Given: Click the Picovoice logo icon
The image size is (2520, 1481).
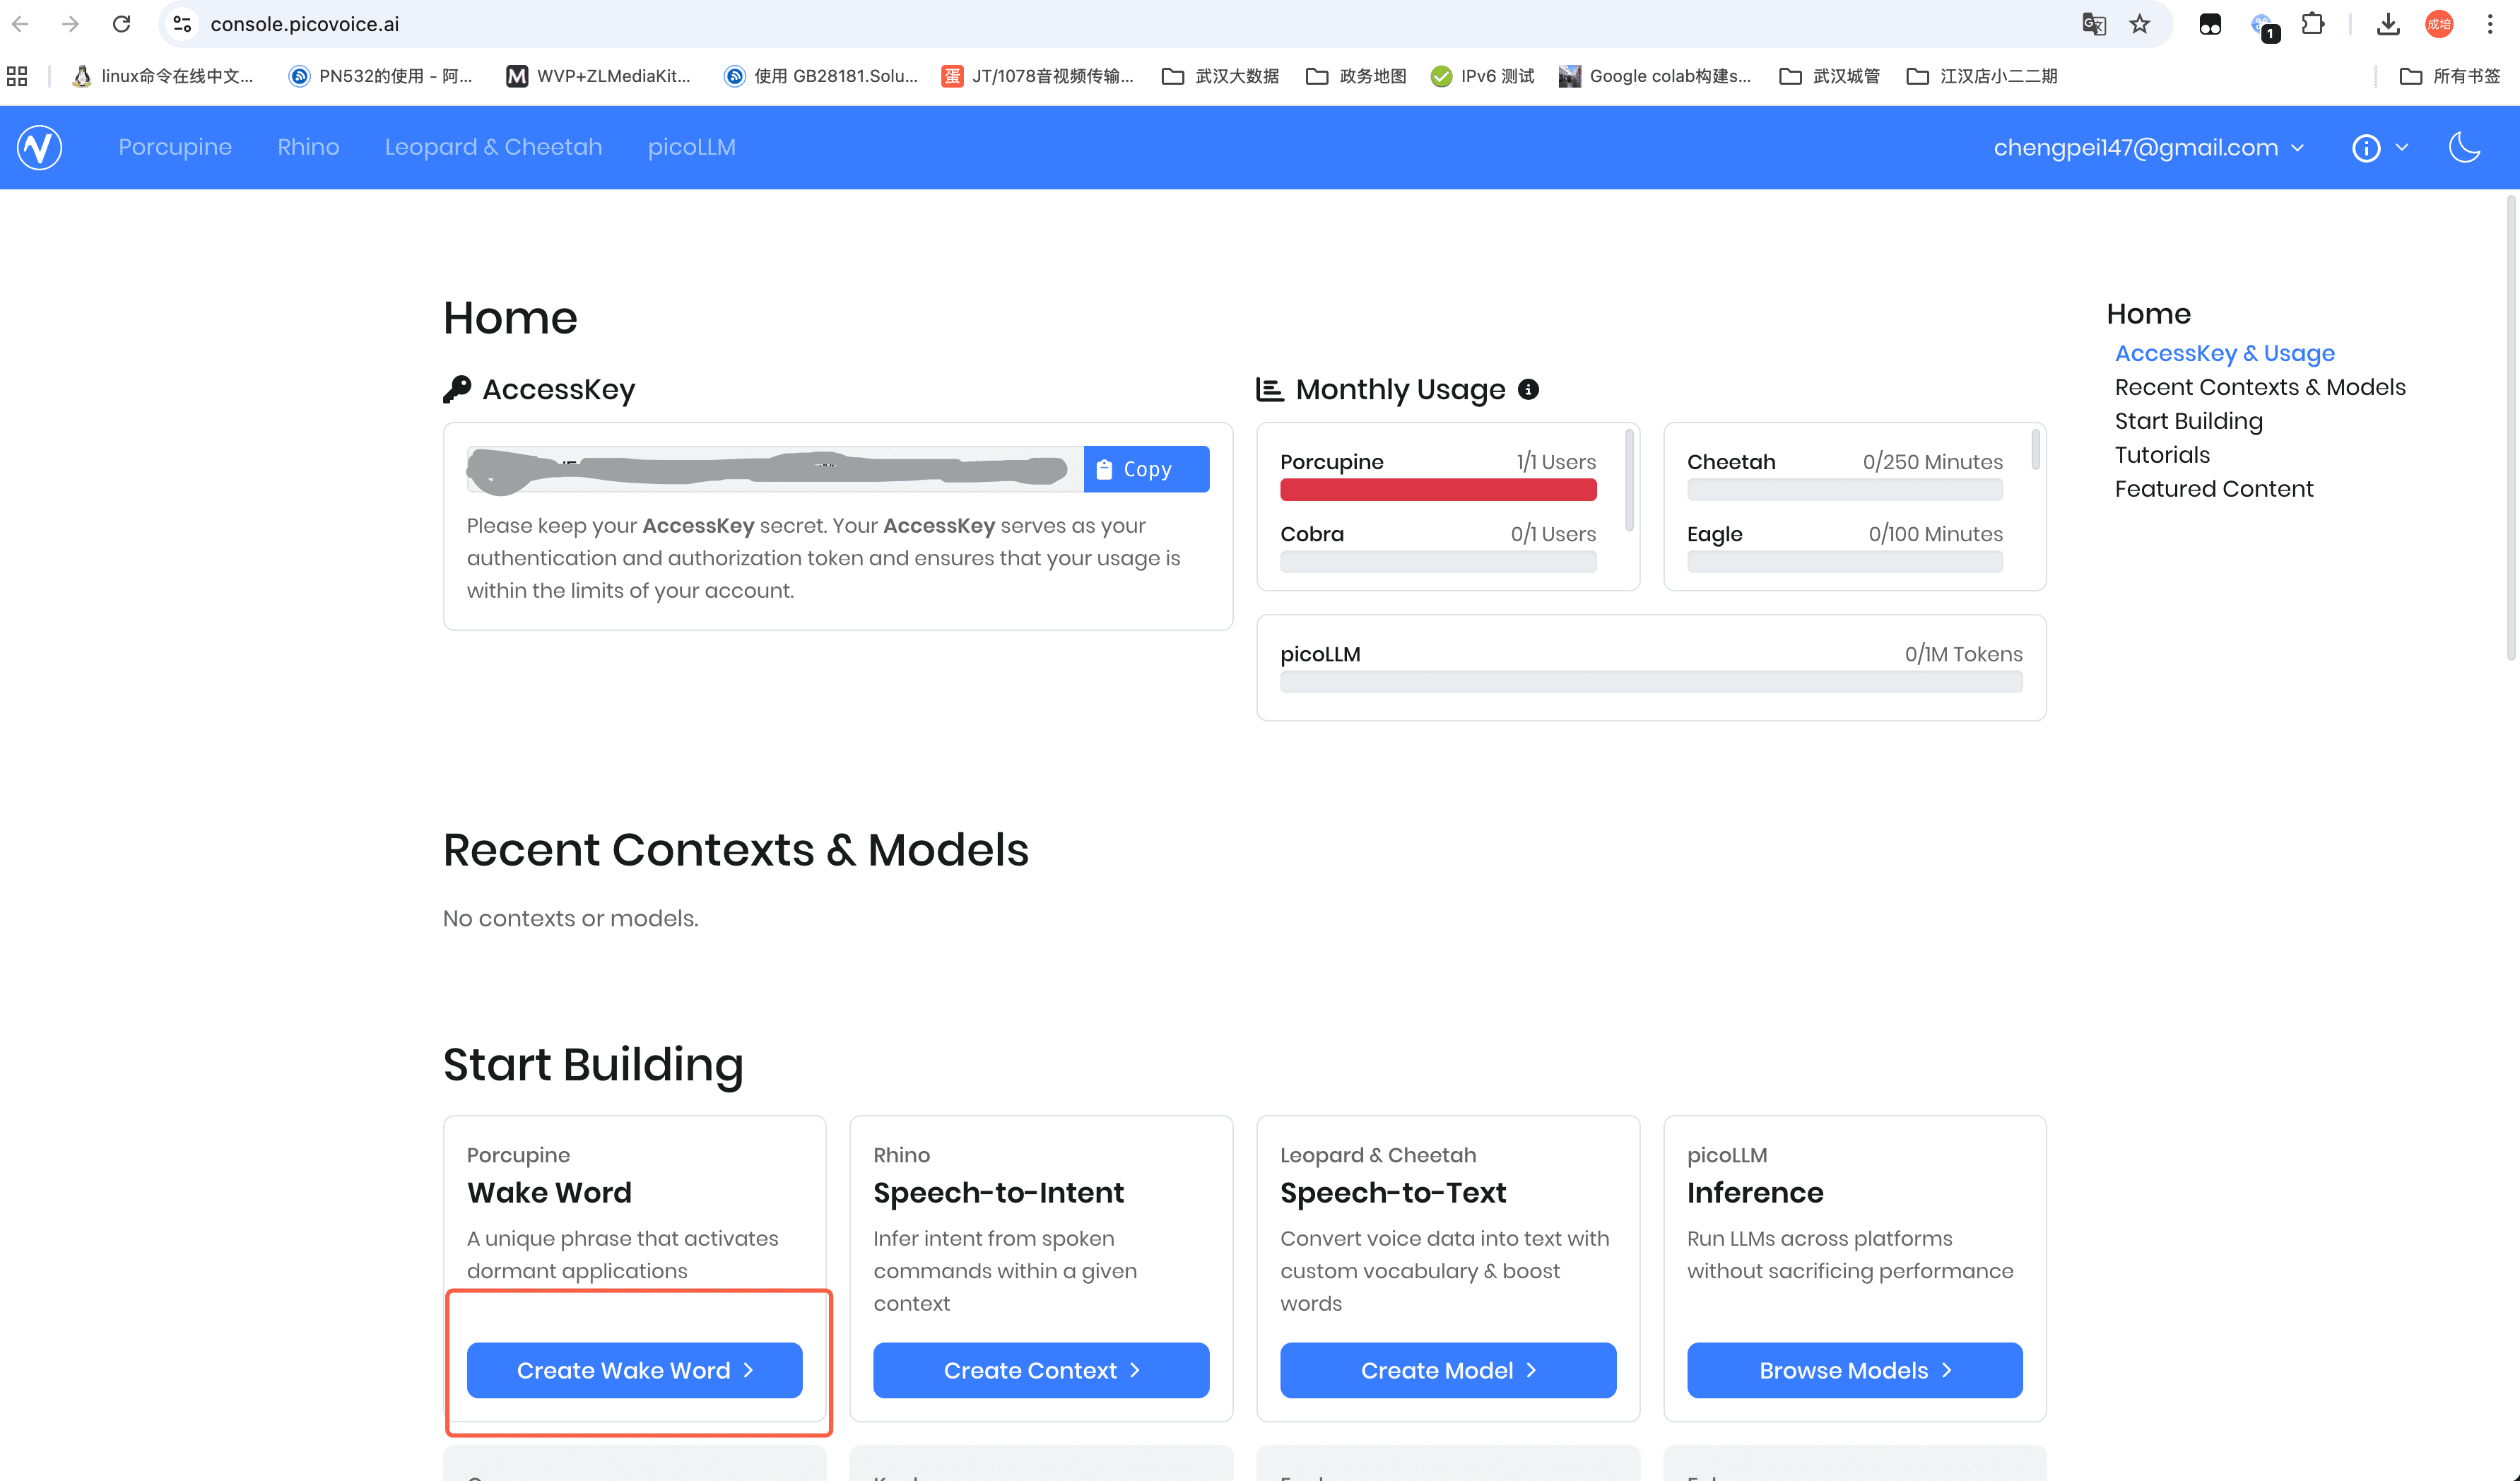Looking at the screenshot, I should point(40,147).
